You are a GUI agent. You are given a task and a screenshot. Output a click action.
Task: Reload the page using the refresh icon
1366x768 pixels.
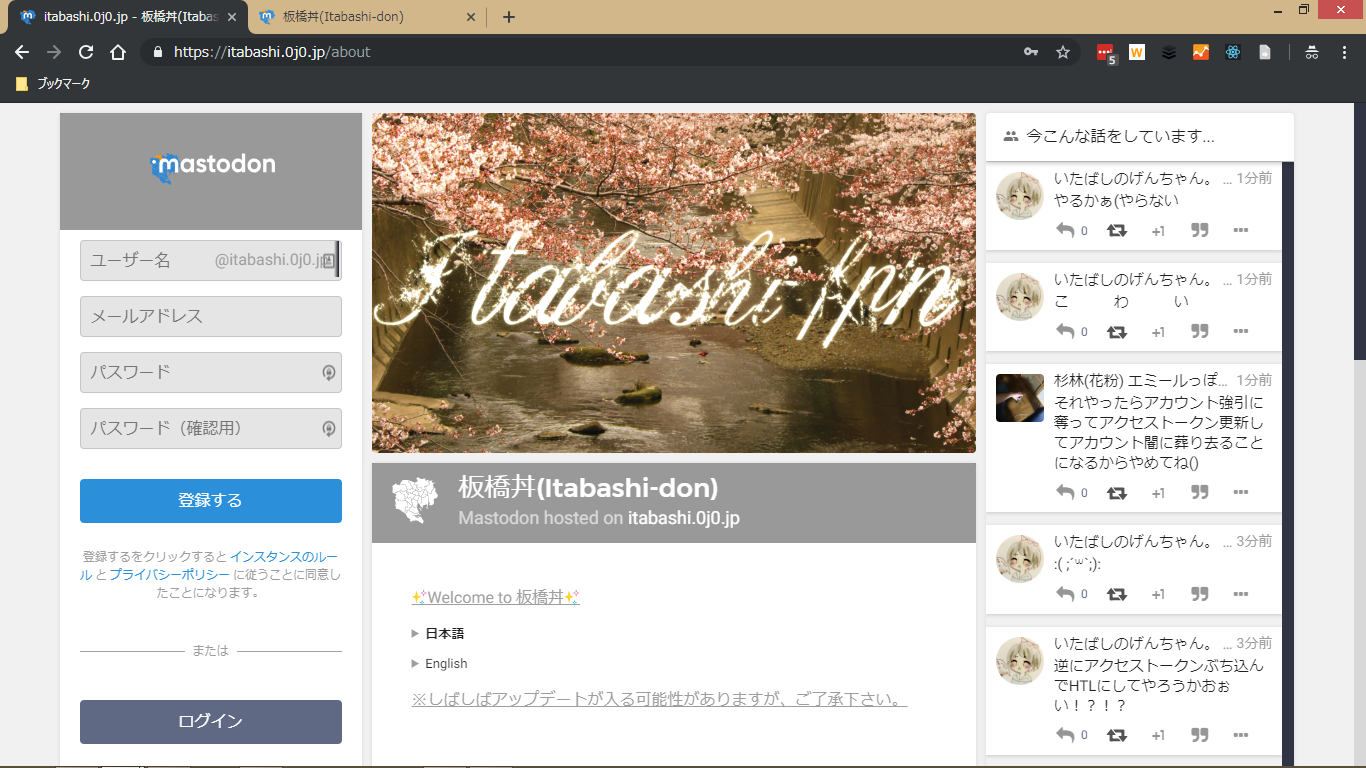click(86, 52)
